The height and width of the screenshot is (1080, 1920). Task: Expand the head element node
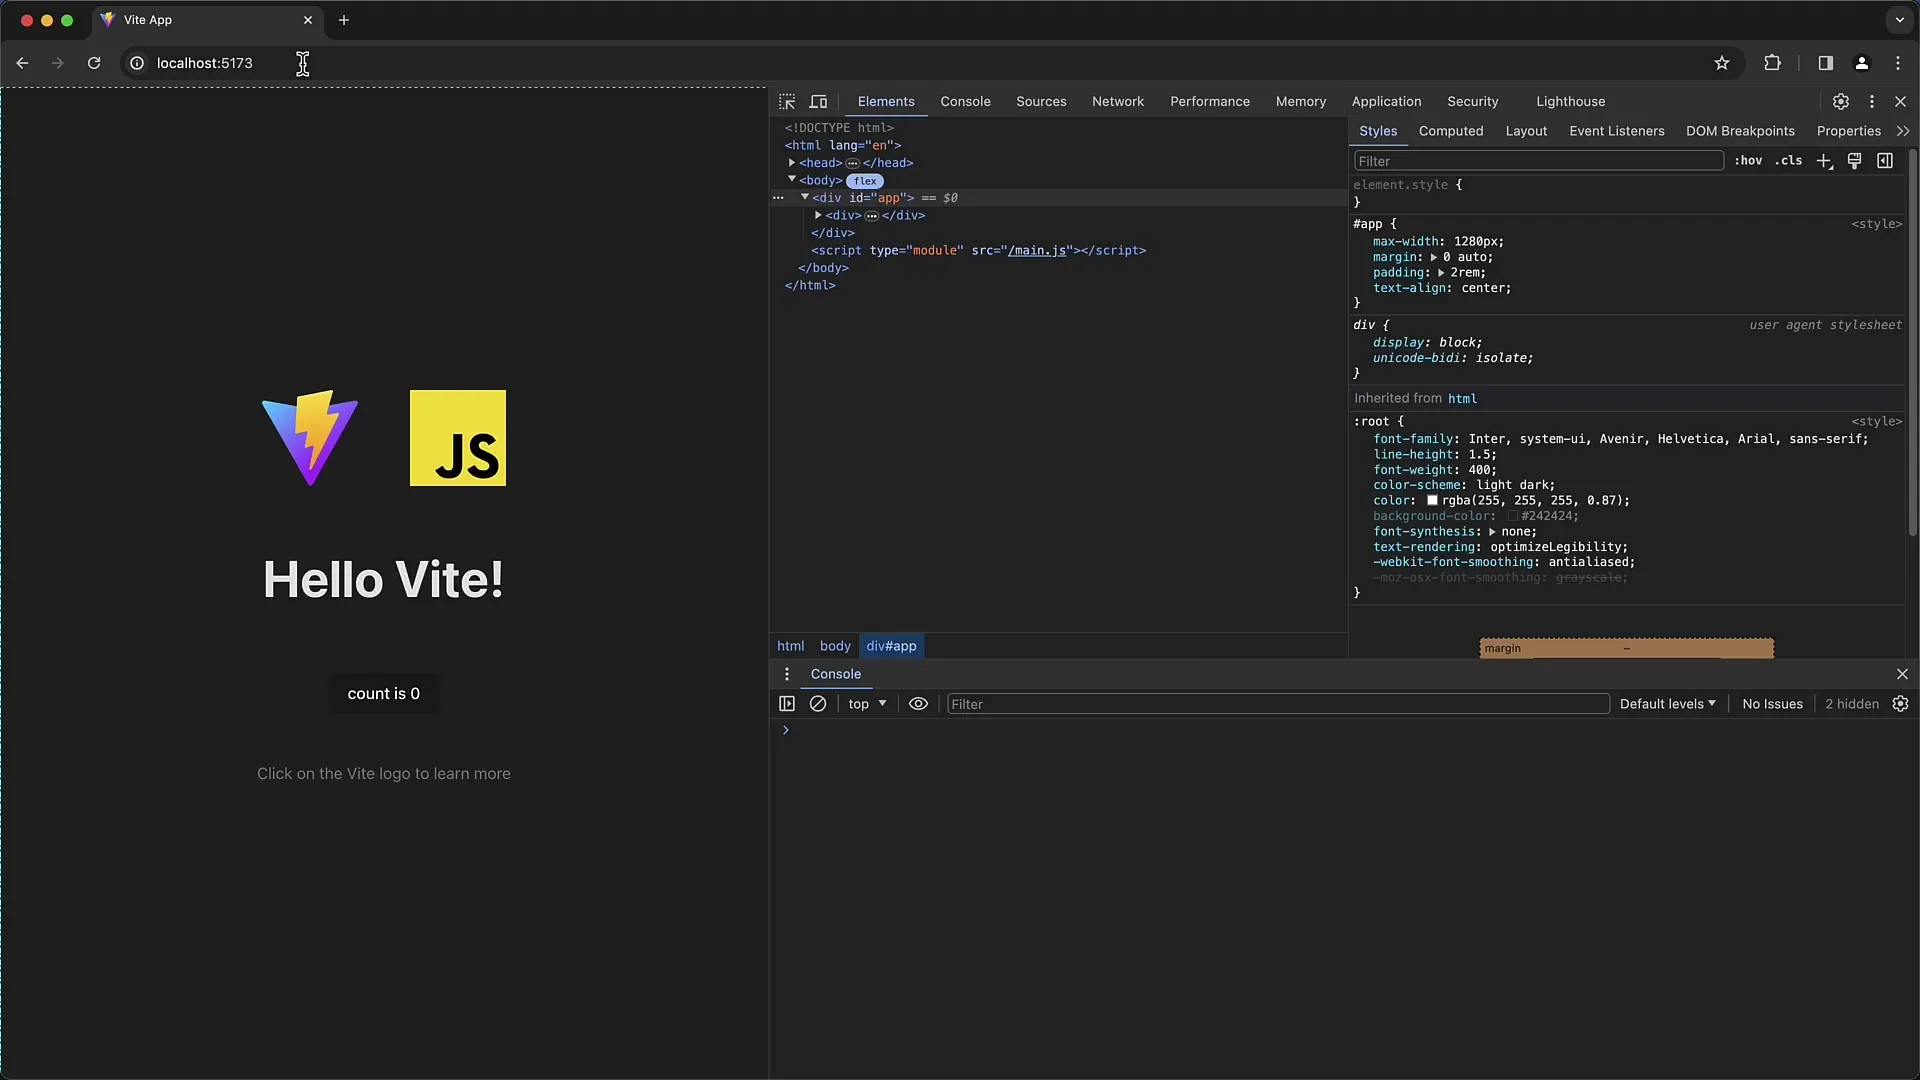[x=792, y=163]
